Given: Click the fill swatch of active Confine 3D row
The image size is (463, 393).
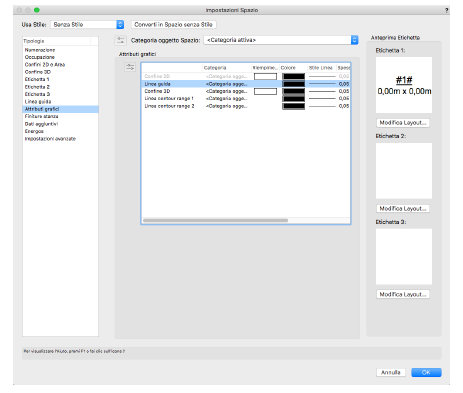Looking at the screenshot, I should pyautogui.click(x=265, y=91).
